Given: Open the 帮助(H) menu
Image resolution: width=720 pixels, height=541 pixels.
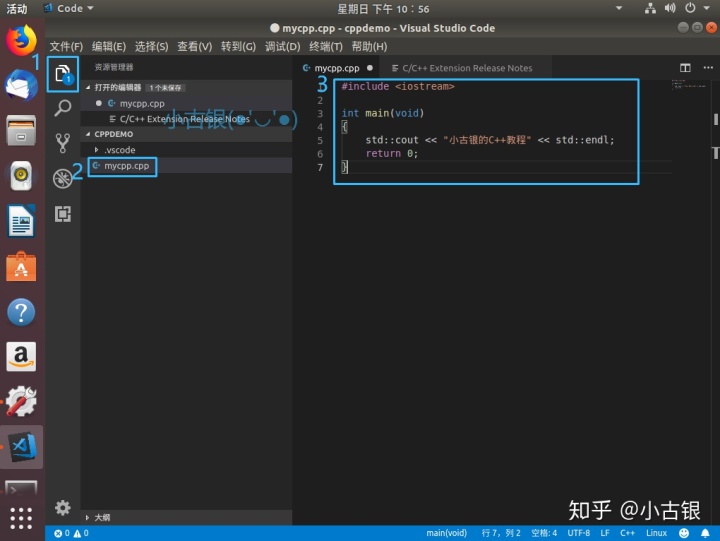Looking at the screenshot, I should point(369,46).
